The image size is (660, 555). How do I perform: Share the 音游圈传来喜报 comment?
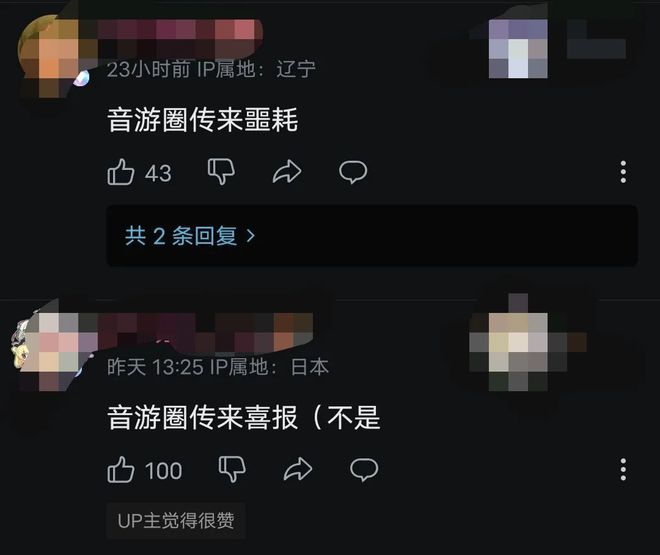(x=298, y=469)
